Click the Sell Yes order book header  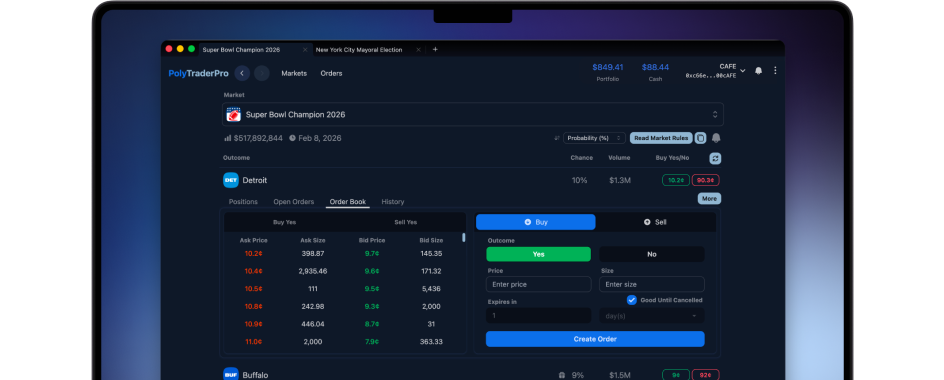[x=405, y=222]
